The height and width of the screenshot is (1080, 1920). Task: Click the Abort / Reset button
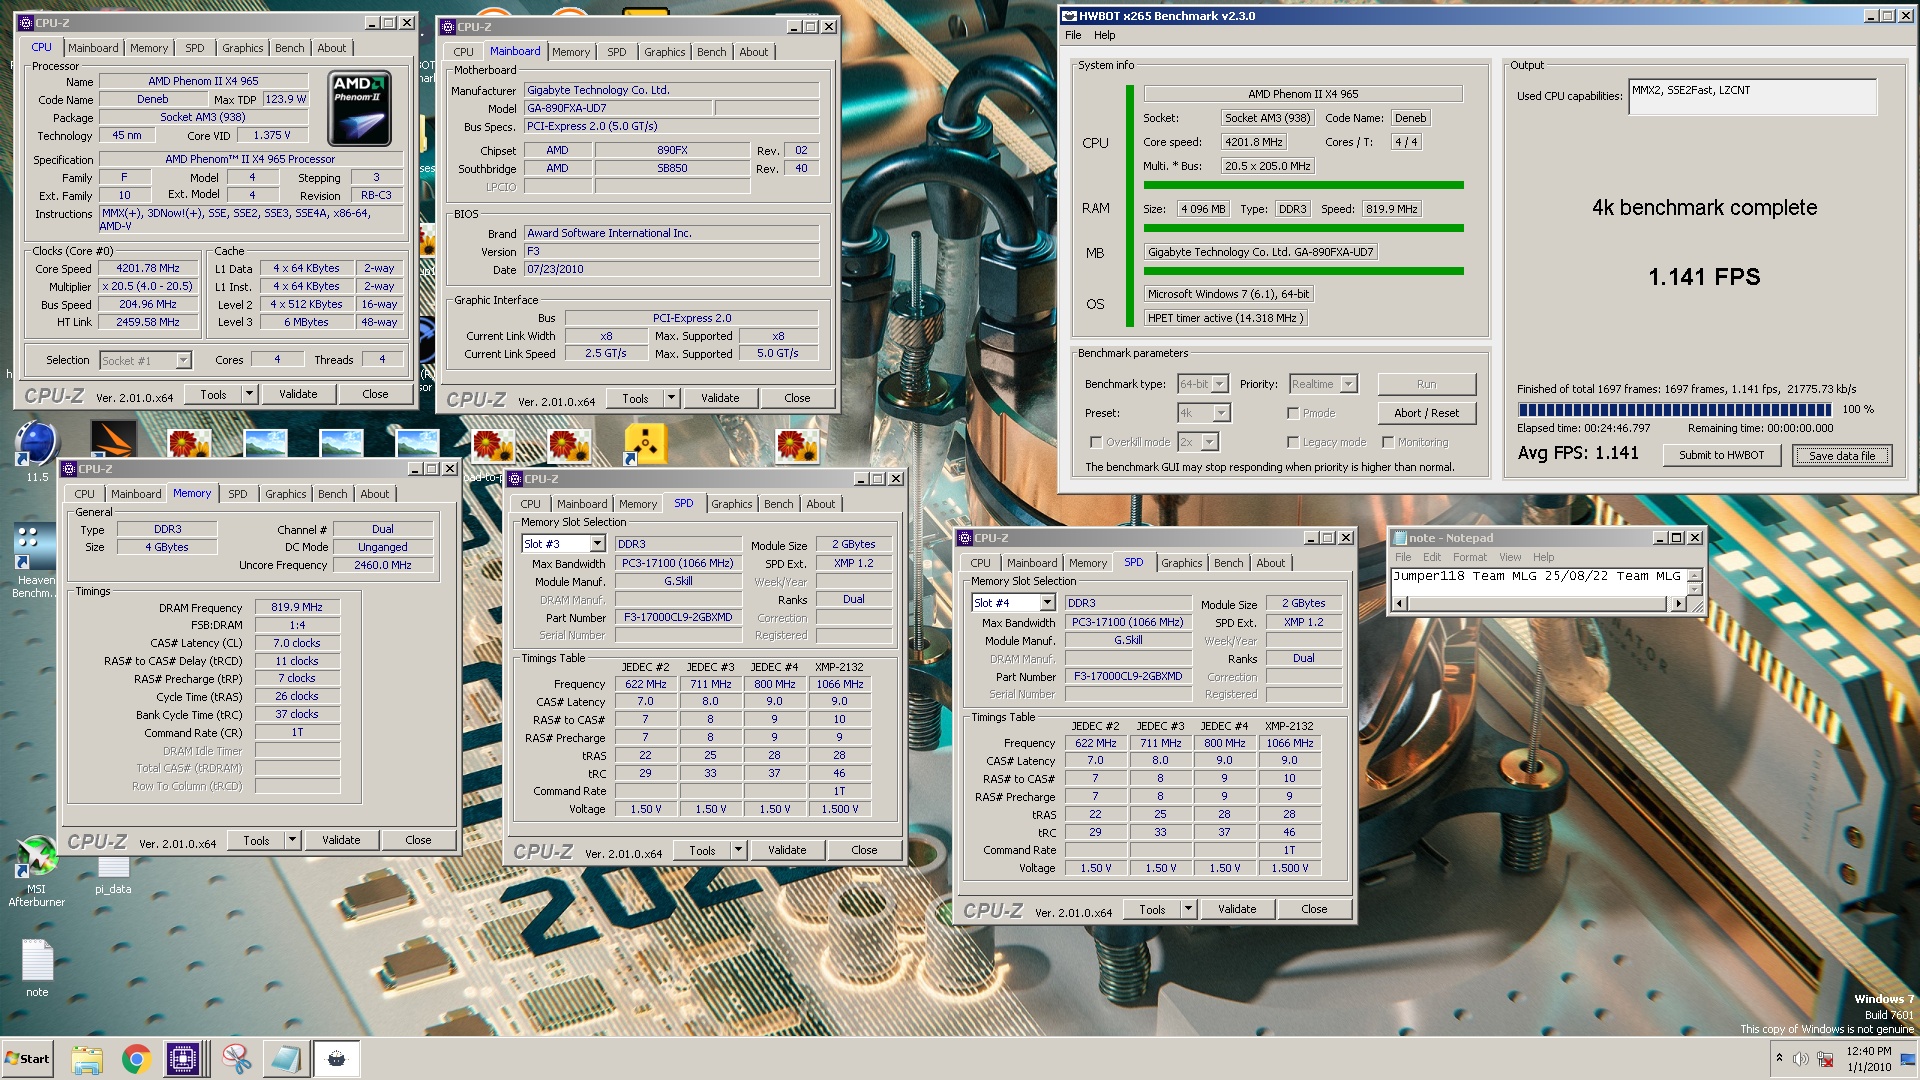[1426, 413]
